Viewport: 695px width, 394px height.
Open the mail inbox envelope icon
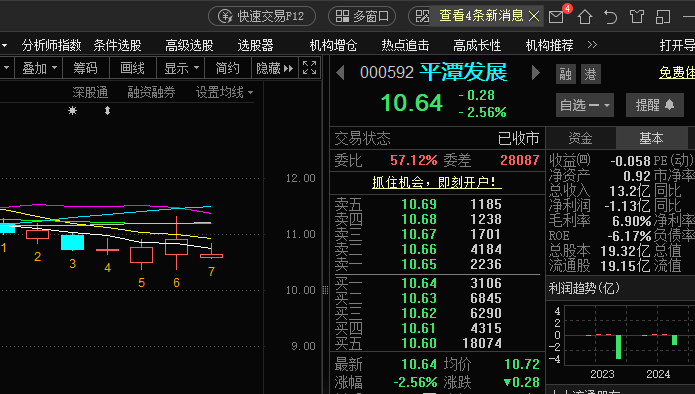click(x=556, y=17)
